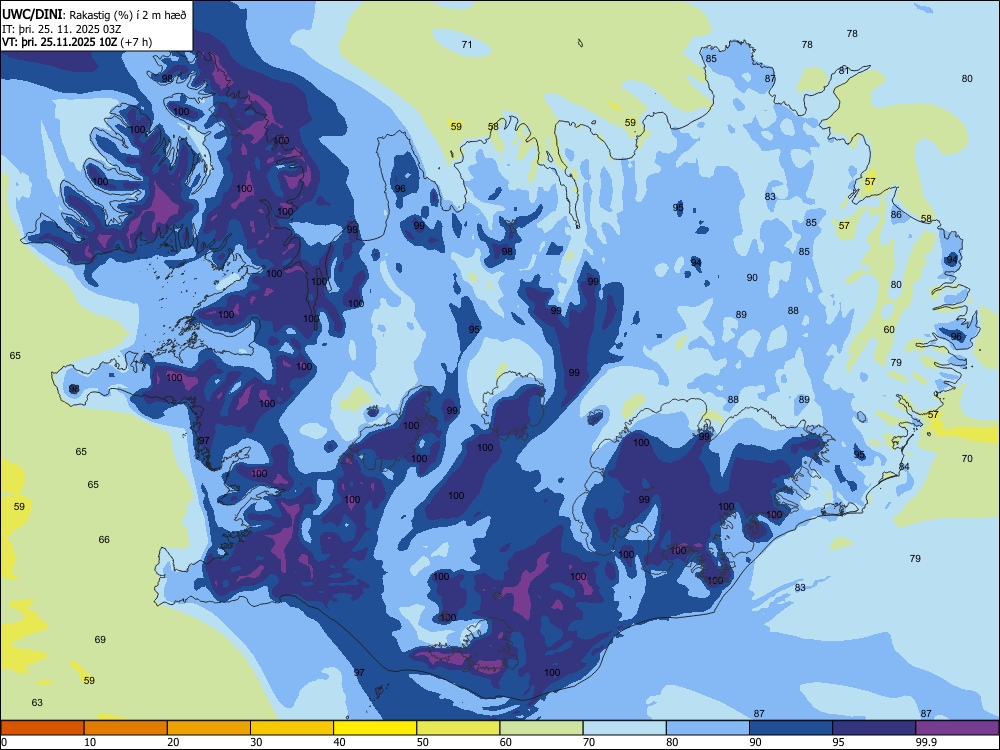
Task: Click the 'VT: þri. 25.11.2025 10Z (+7 h)' line
Action: pos(77,42)
